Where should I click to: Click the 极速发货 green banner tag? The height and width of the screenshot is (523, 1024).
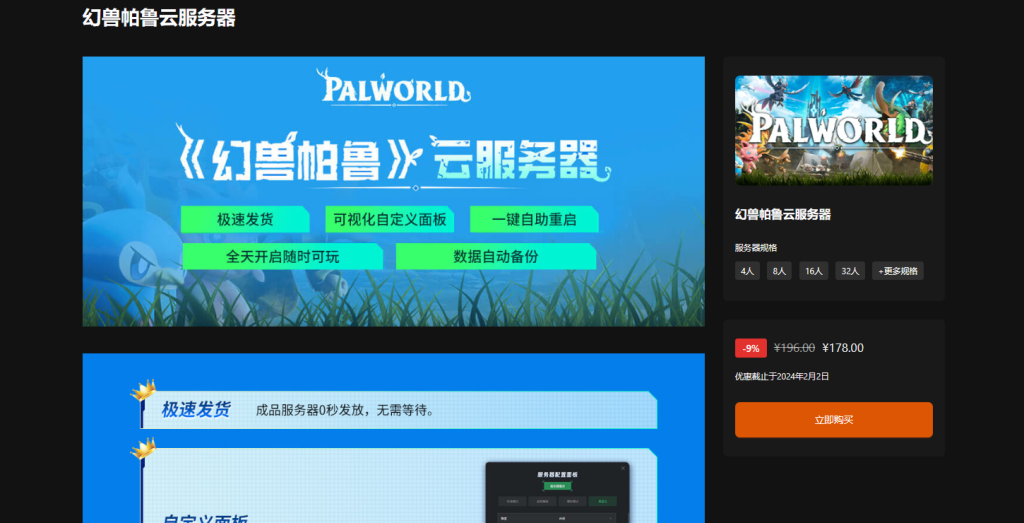click(x=245, y=219)
